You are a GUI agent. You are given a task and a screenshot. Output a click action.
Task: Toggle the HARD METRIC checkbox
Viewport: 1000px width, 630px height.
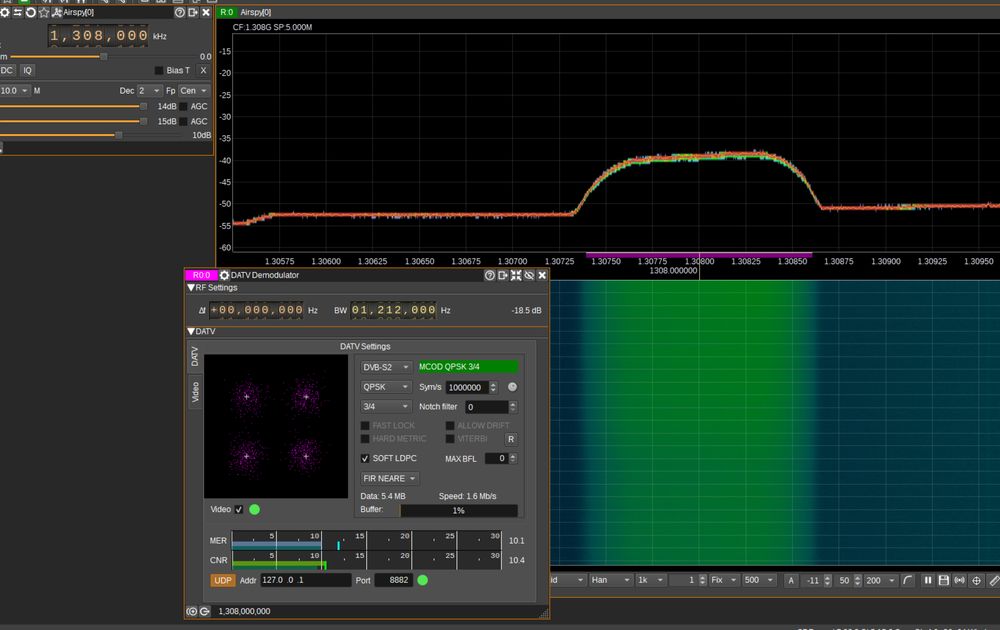click(x=365, y=439)
